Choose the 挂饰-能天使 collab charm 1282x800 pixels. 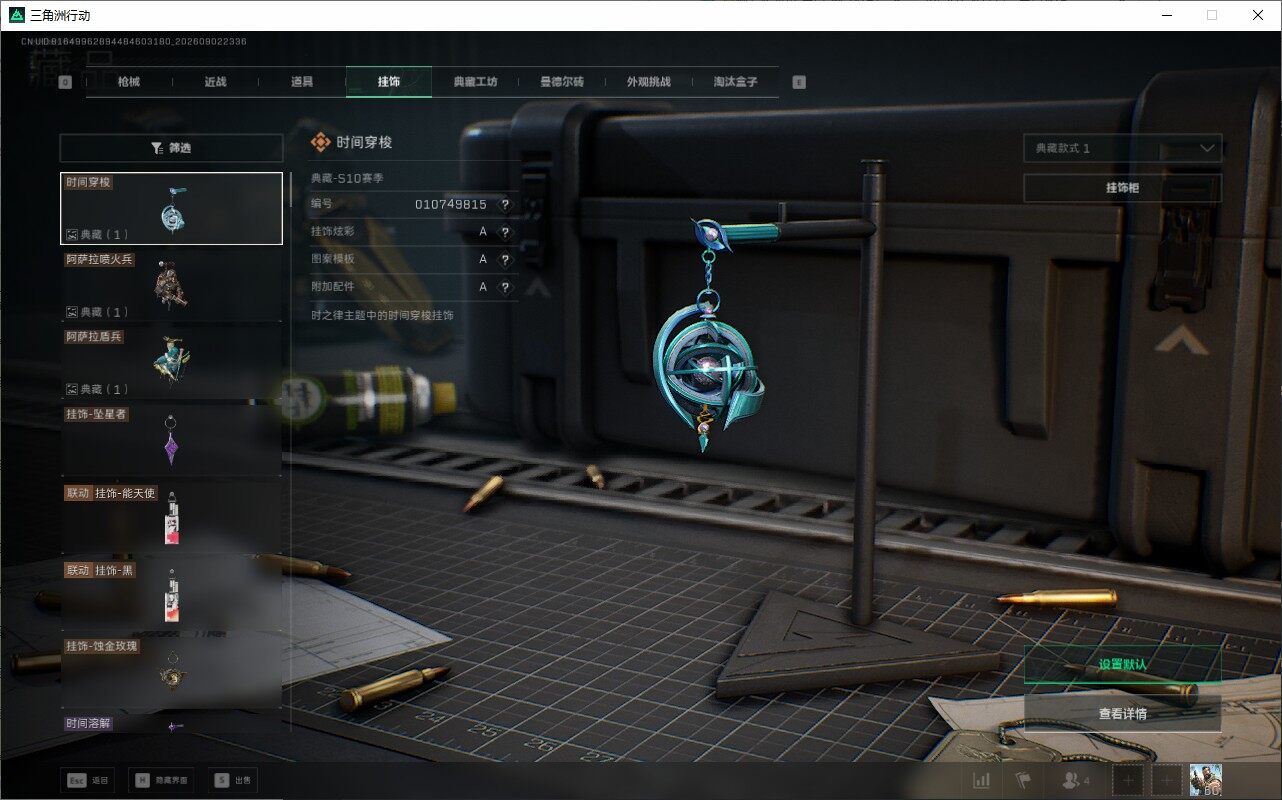[171, 518]
